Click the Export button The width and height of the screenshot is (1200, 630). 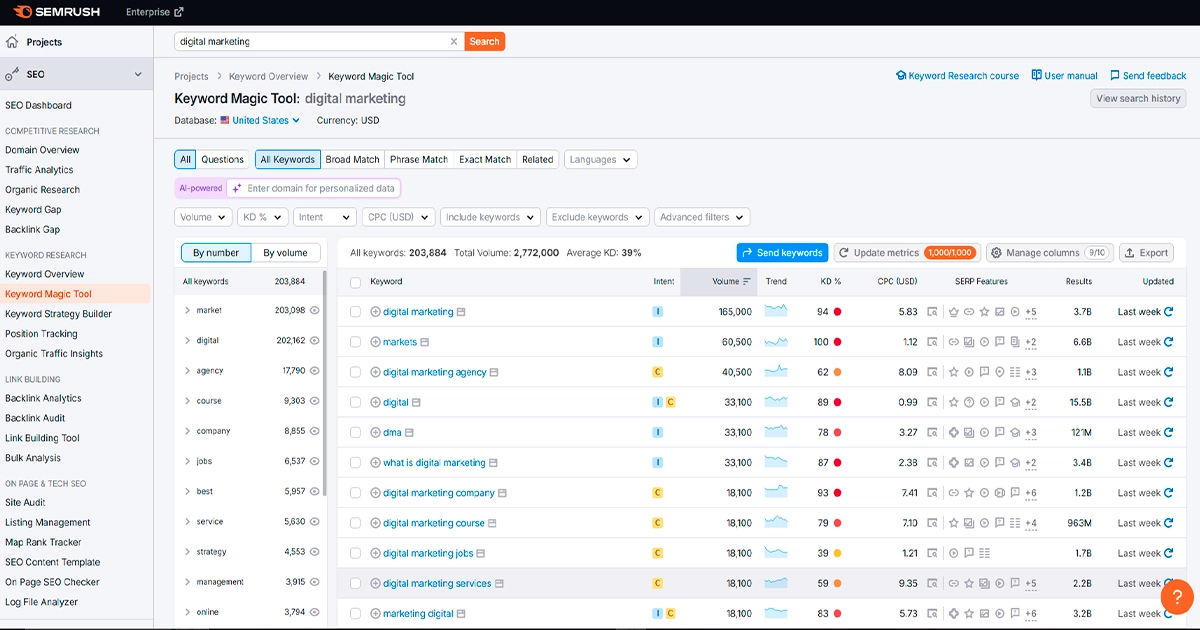point(1146,253)
